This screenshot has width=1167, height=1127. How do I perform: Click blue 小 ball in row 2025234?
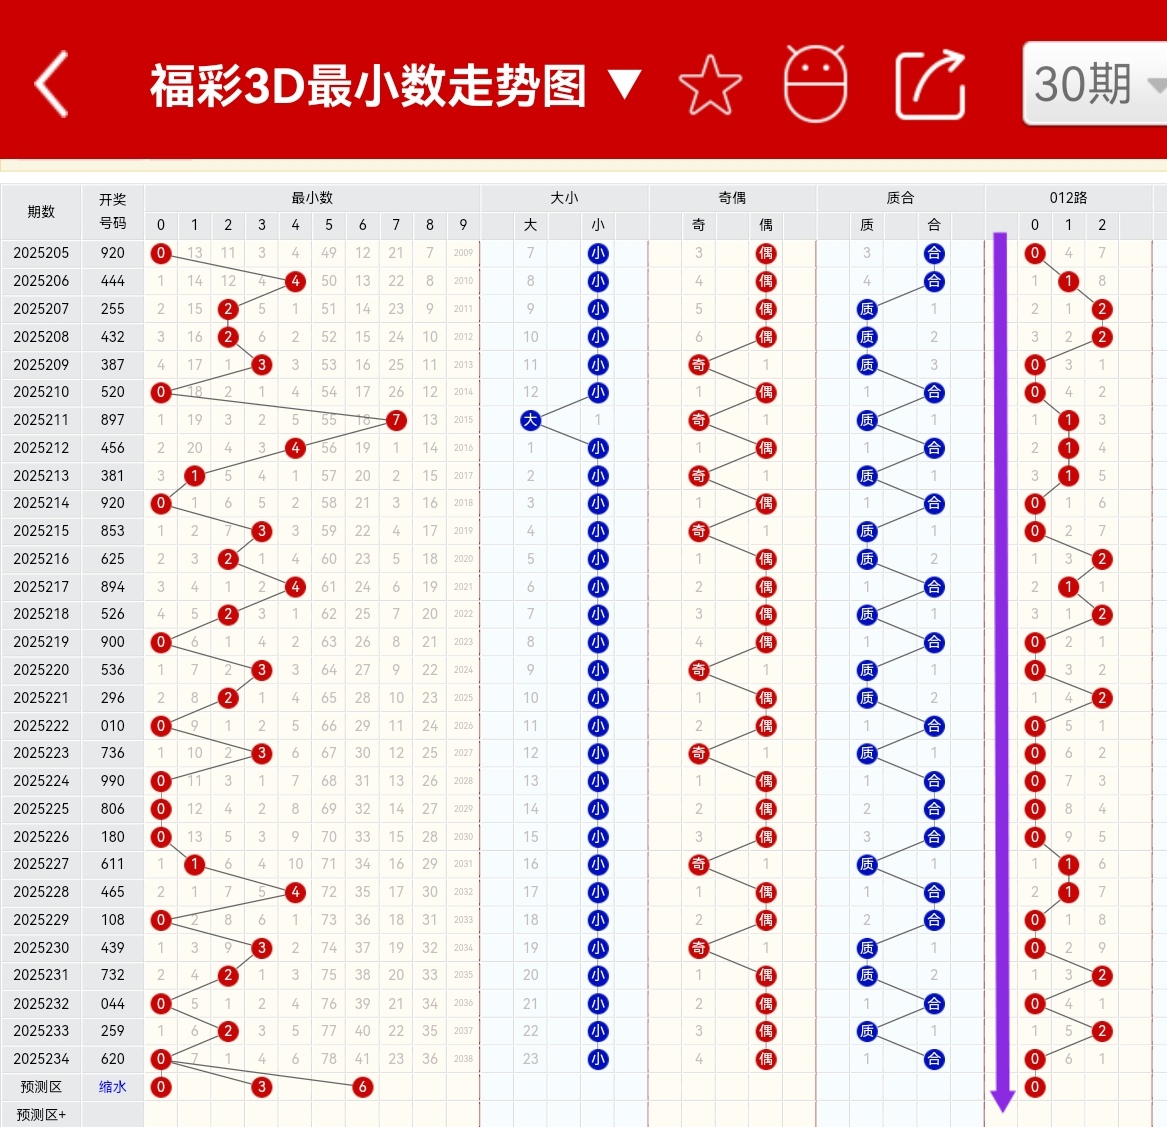[598, 1059]
